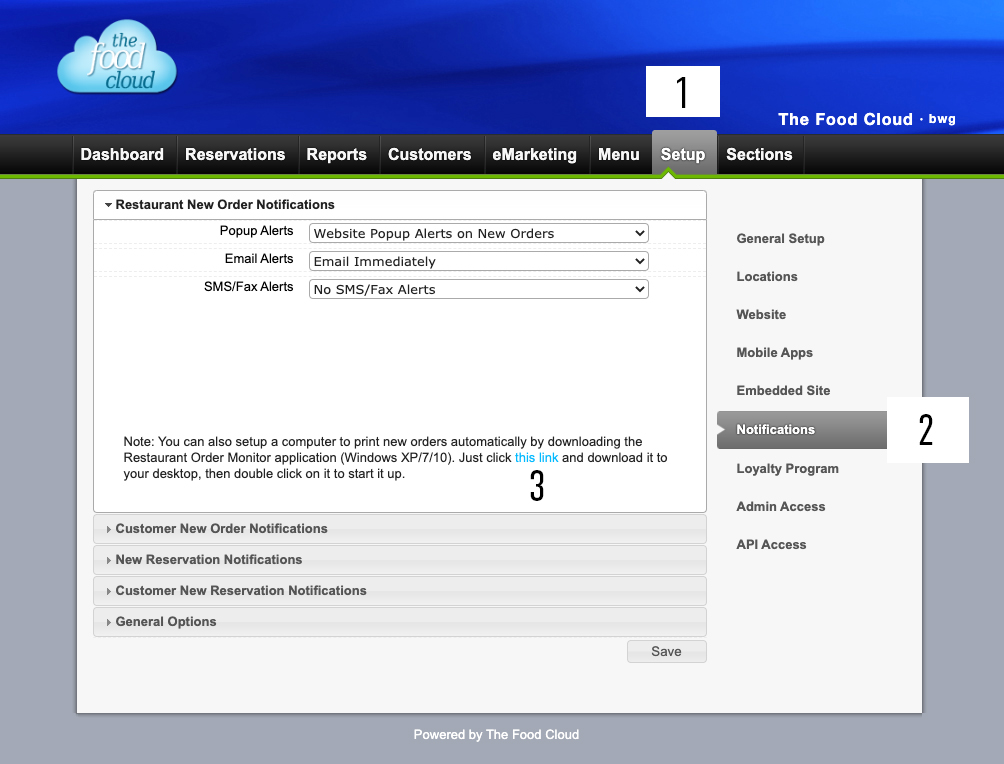The width and height of the screenshot is (1004, 764).
Task: Open the SMS/Fax Alerts dropdown
Action: pos(479,289)
